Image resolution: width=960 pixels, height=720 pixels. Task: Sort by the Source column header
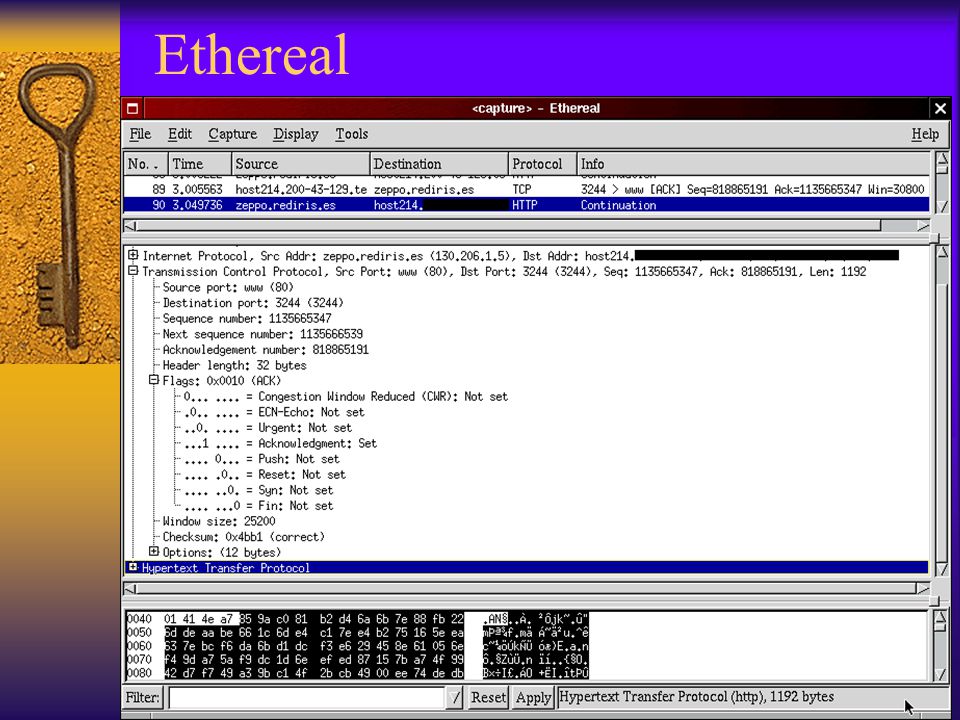(x=301, y=164)
